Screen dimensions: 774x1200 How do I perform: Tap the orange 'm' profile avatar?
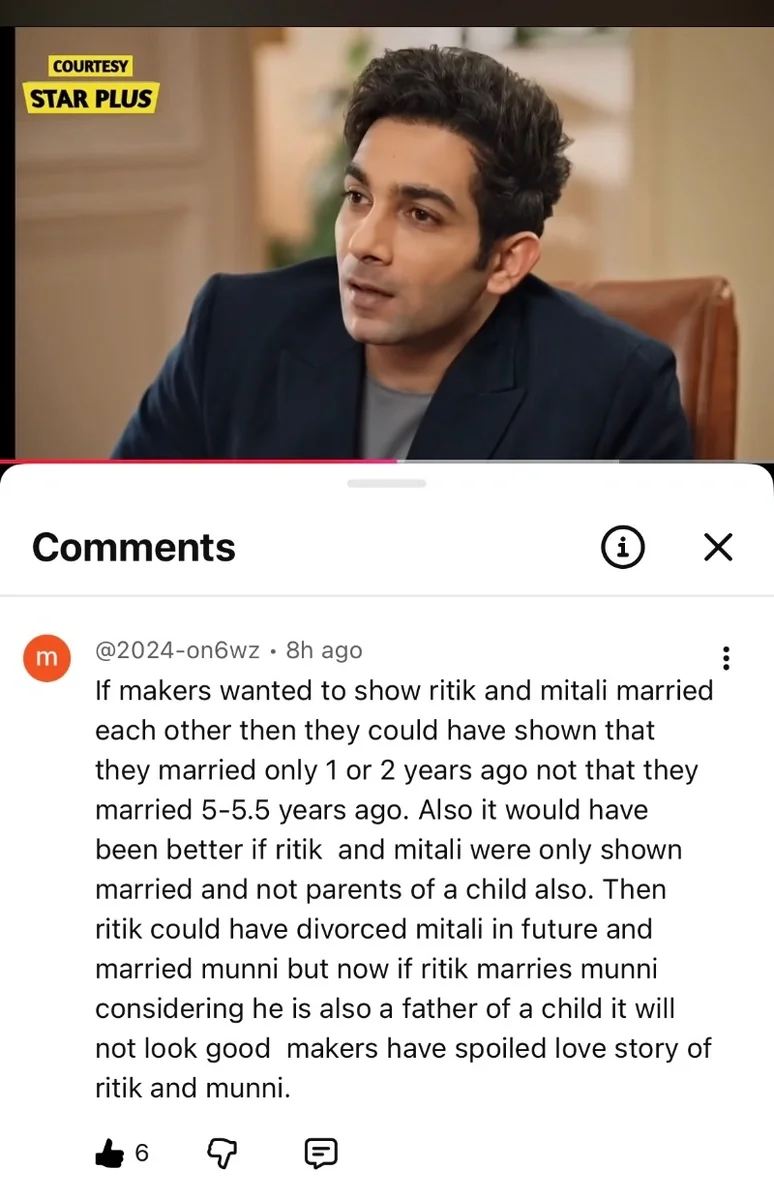tap(46, 658)
